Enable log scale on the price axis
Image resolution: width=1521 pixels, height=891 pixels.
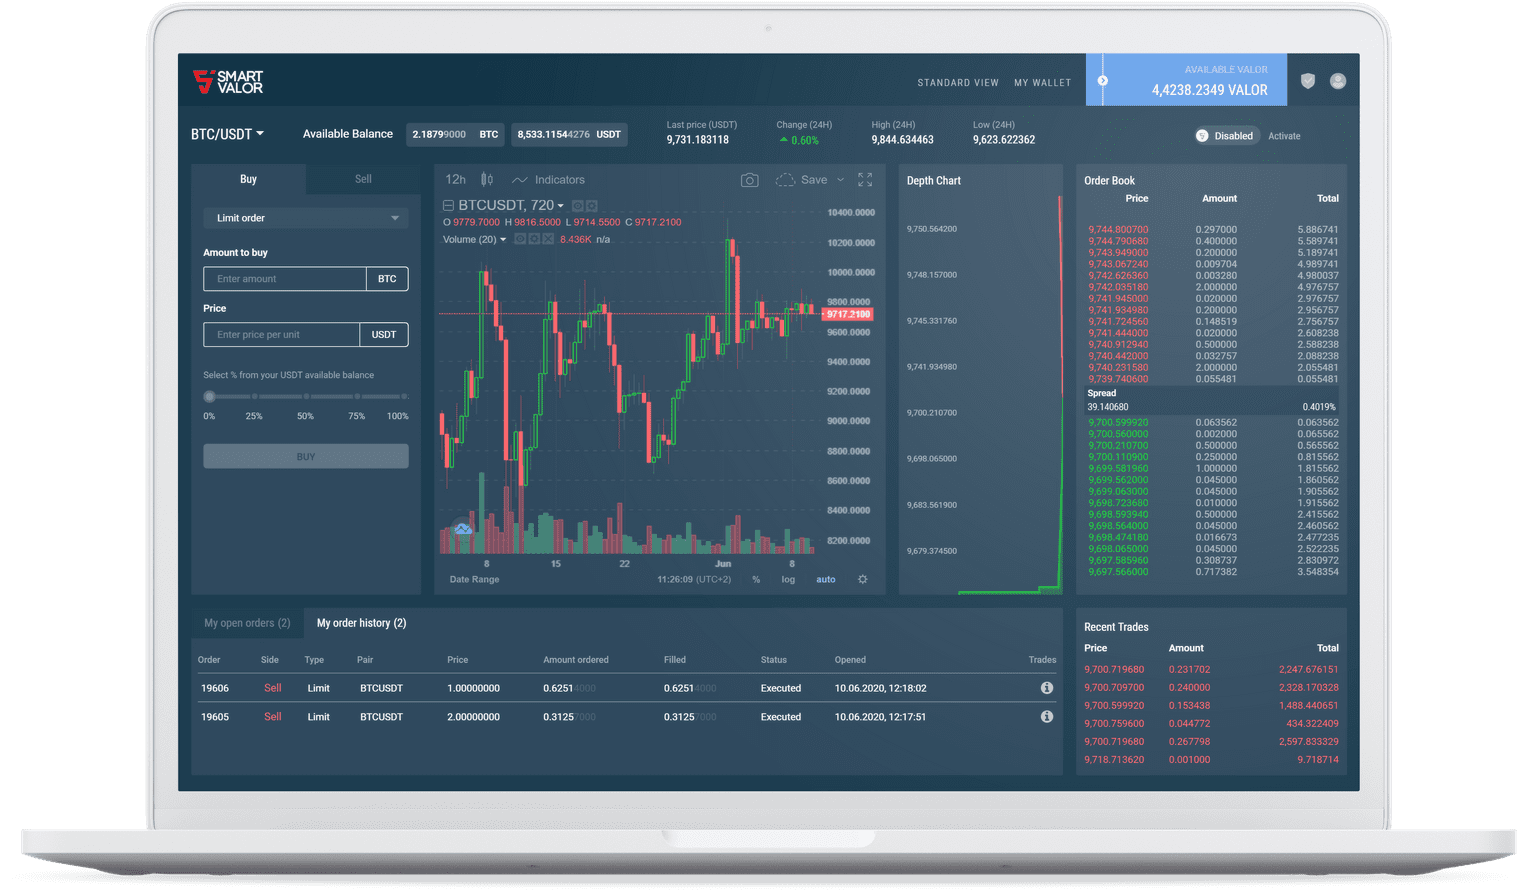pos(788,579)
